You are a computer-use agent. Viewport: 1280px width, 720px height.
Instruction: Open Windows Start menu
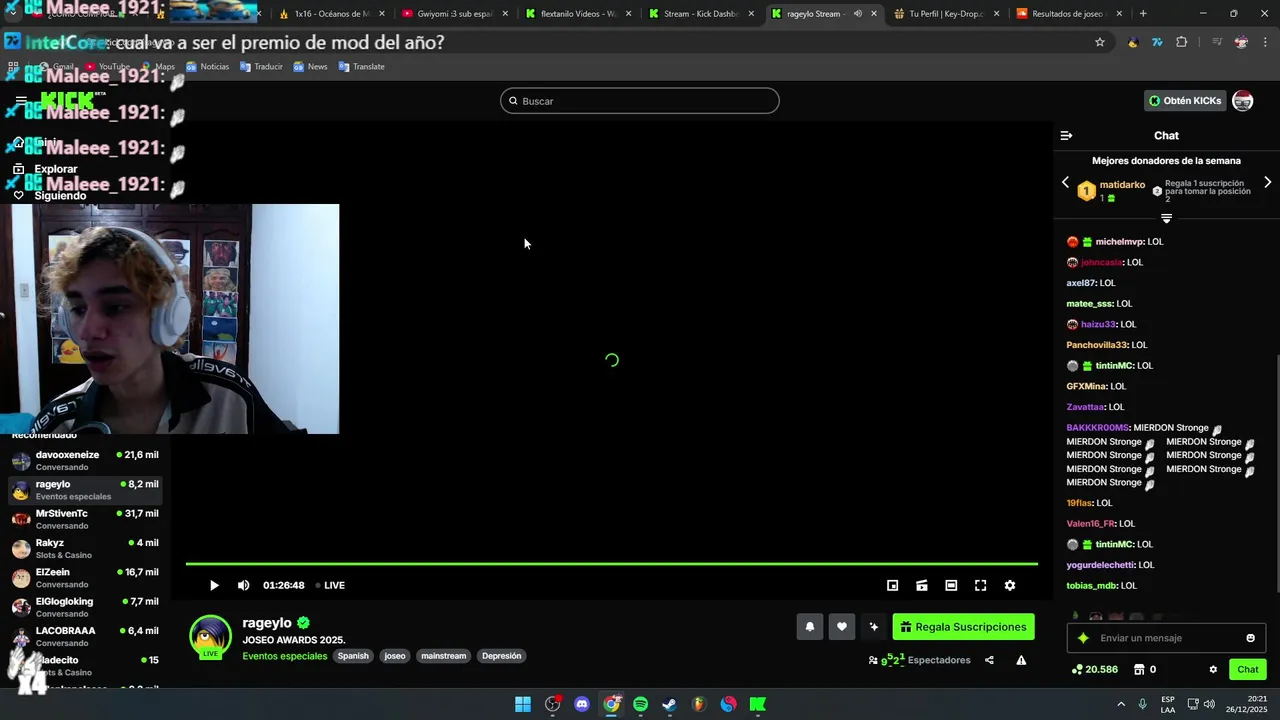(x=523, y=704)
